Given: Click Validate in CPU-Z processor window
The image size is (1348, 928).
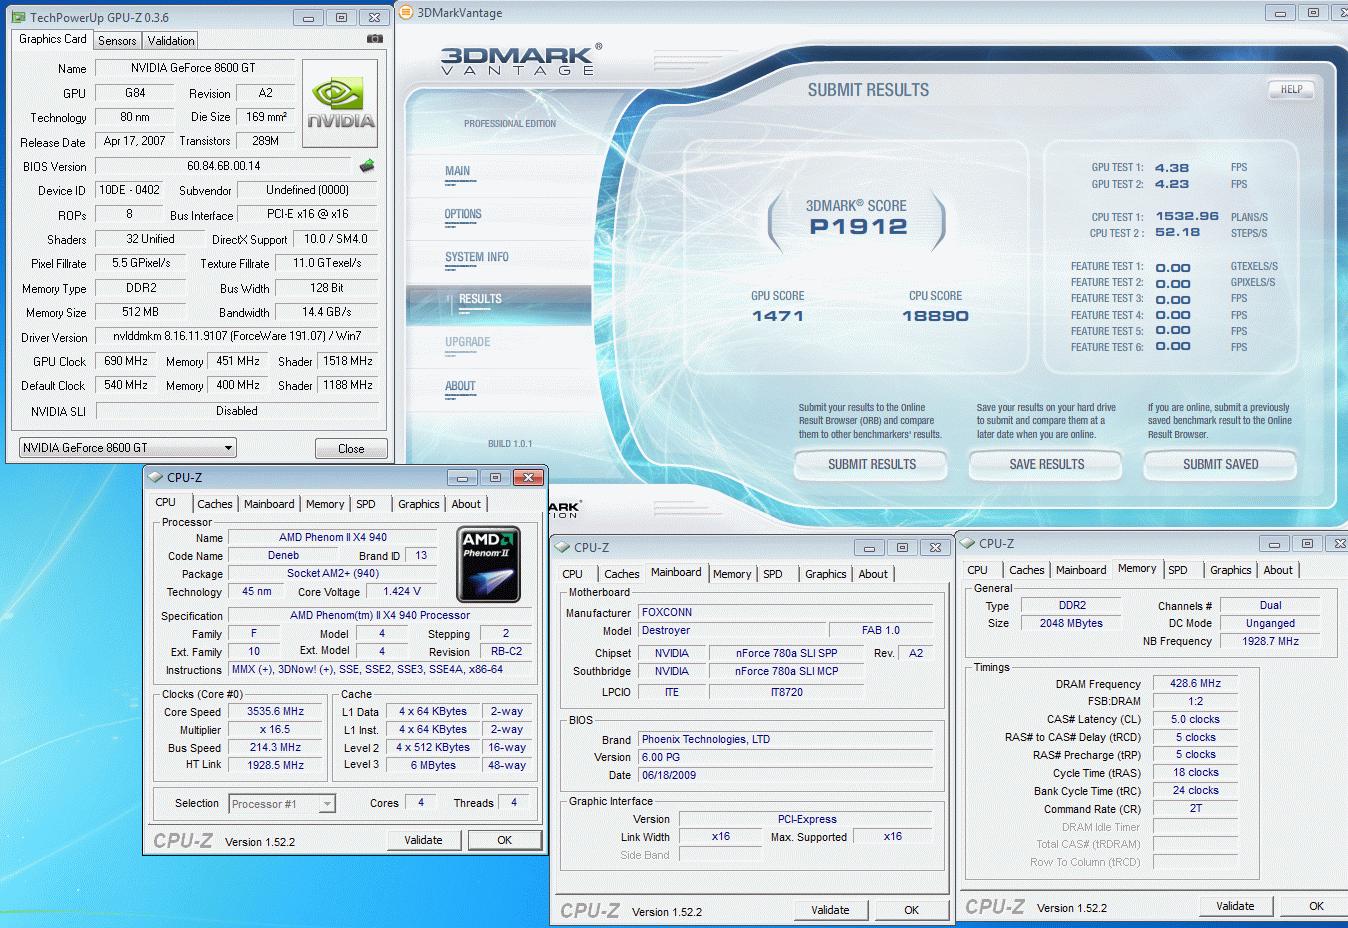Looking at the screenshot, I should [x=423, y=840].
